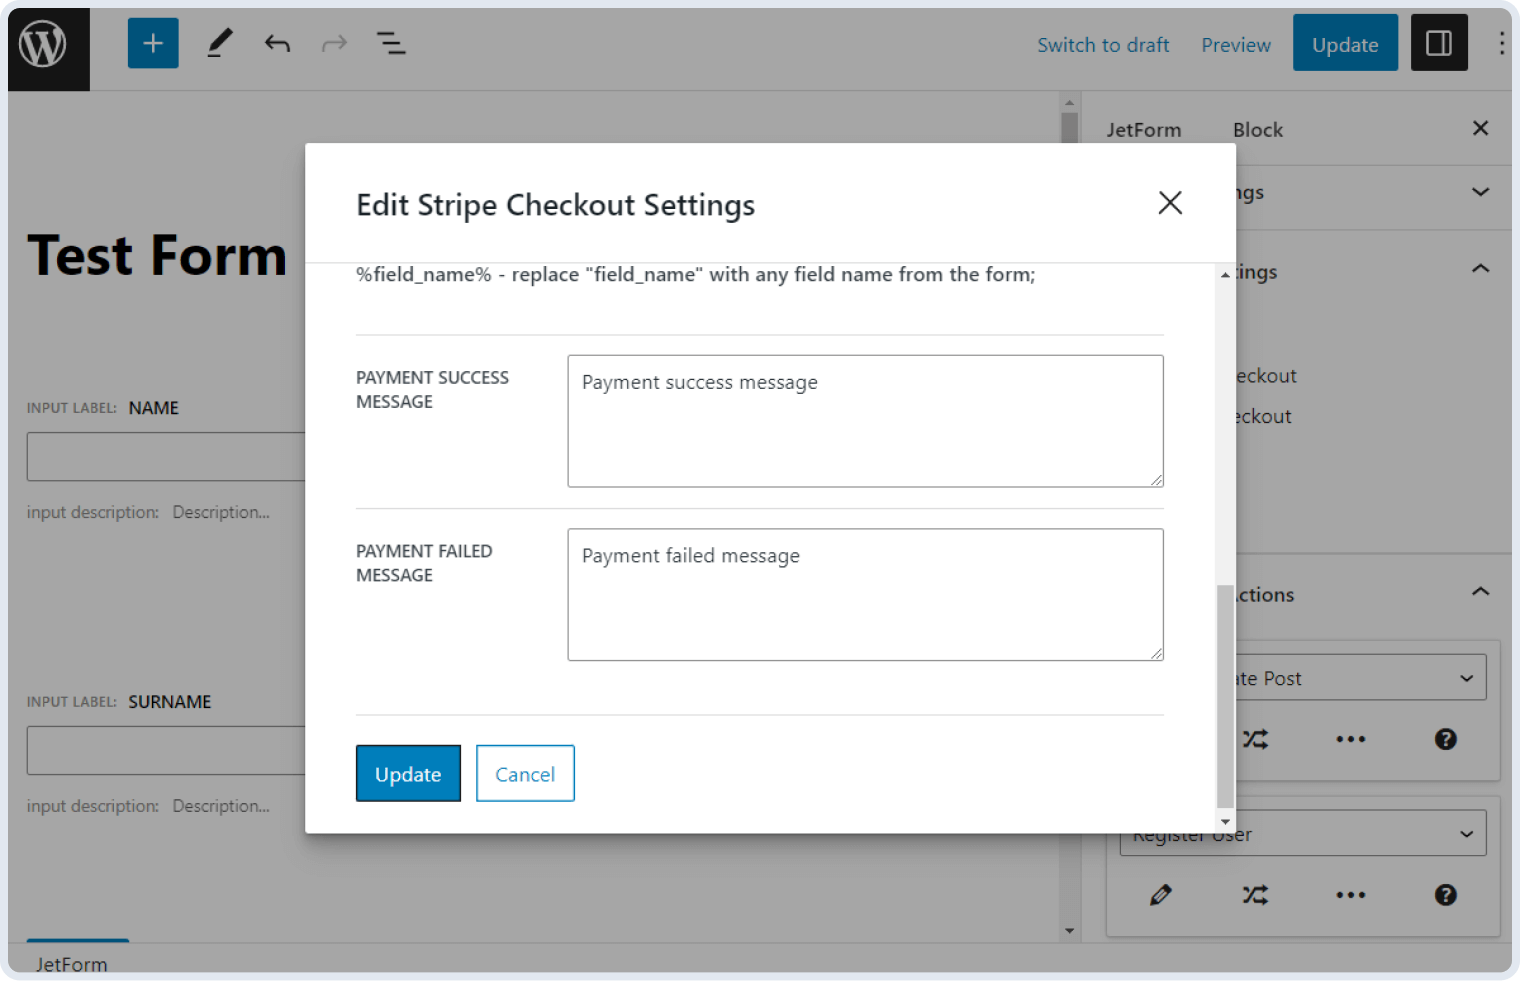Open the editor options menu
This screenshot has height=981, width=1520.
tap(1501, 43)
